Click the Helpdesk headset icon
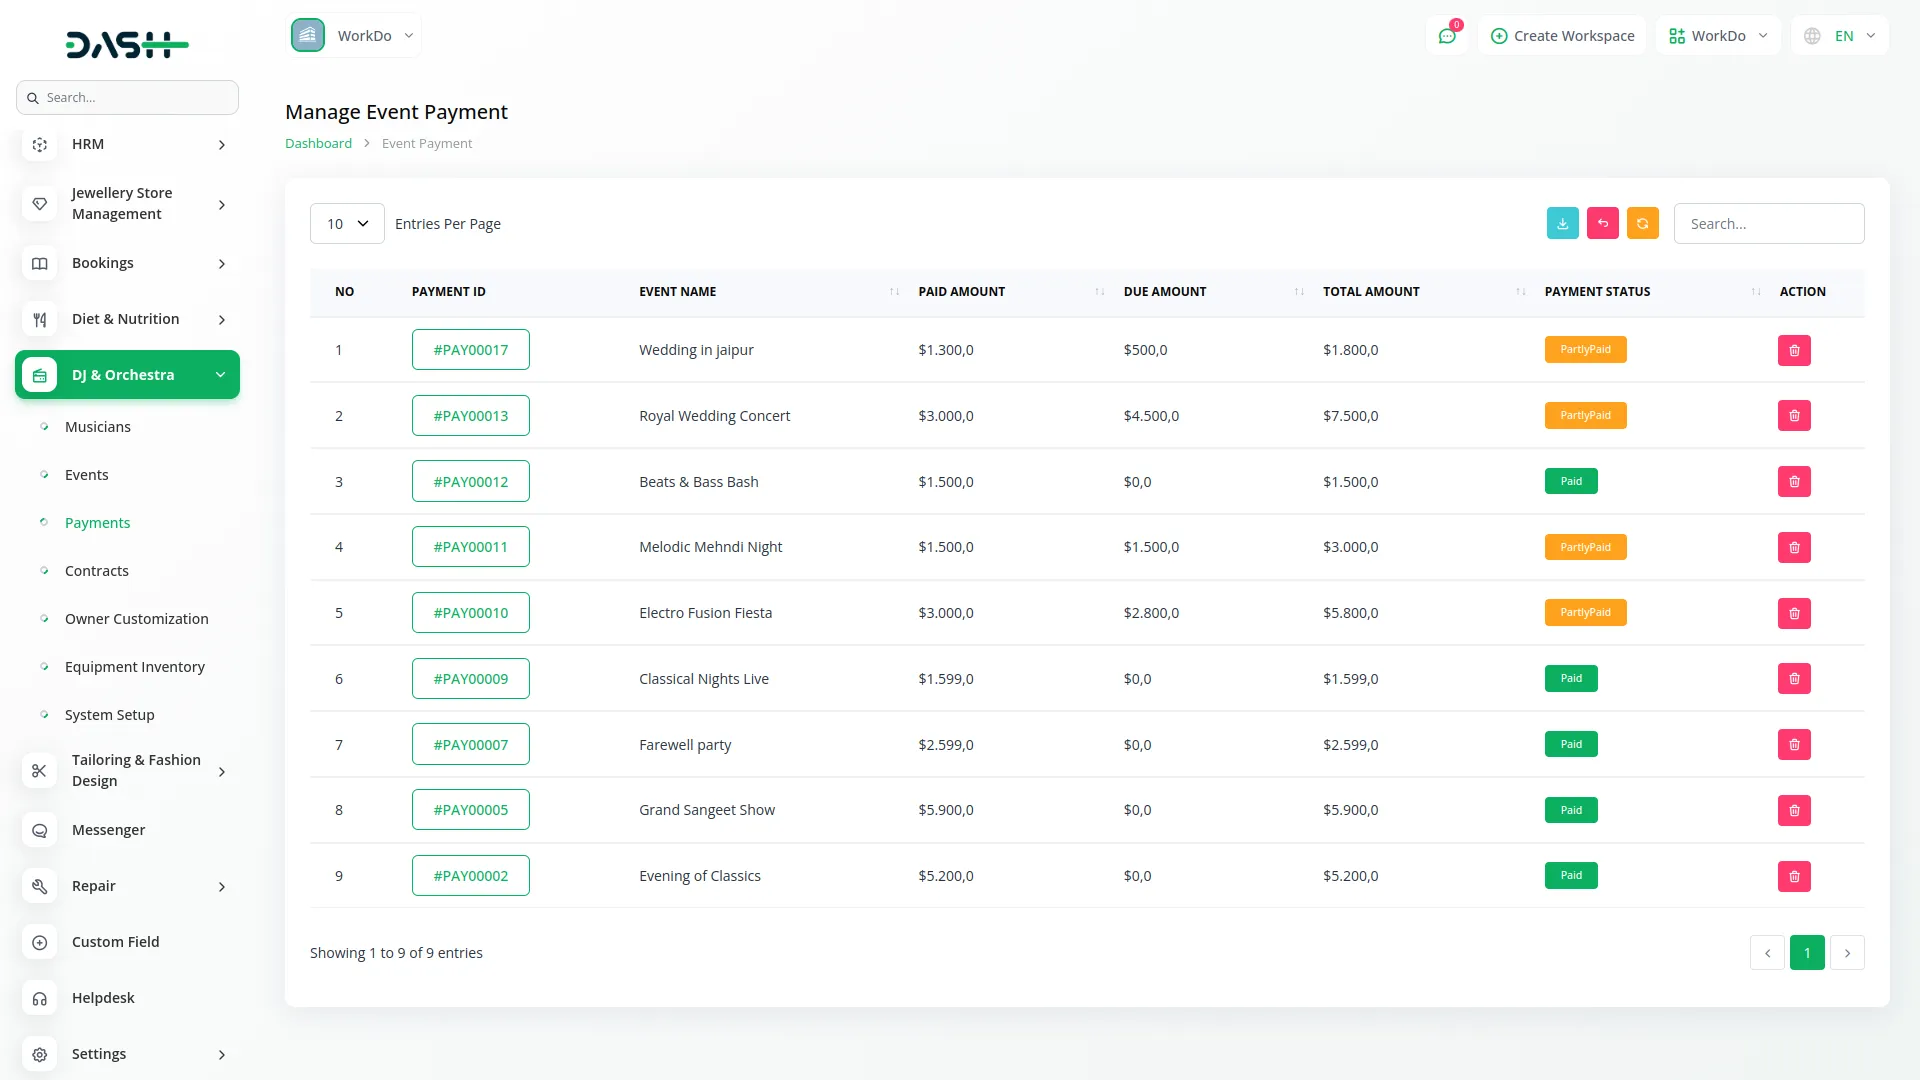Viewport: 1920px width, 1080px height. (40, 998)
